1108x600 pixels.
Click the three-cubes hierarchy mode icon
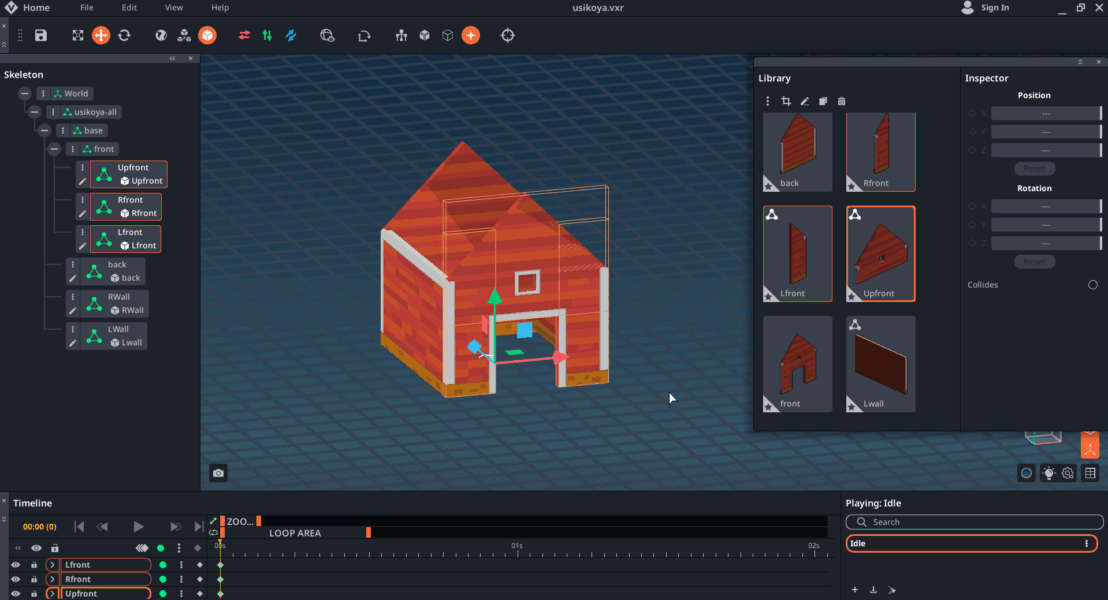[x=184, y=35]
